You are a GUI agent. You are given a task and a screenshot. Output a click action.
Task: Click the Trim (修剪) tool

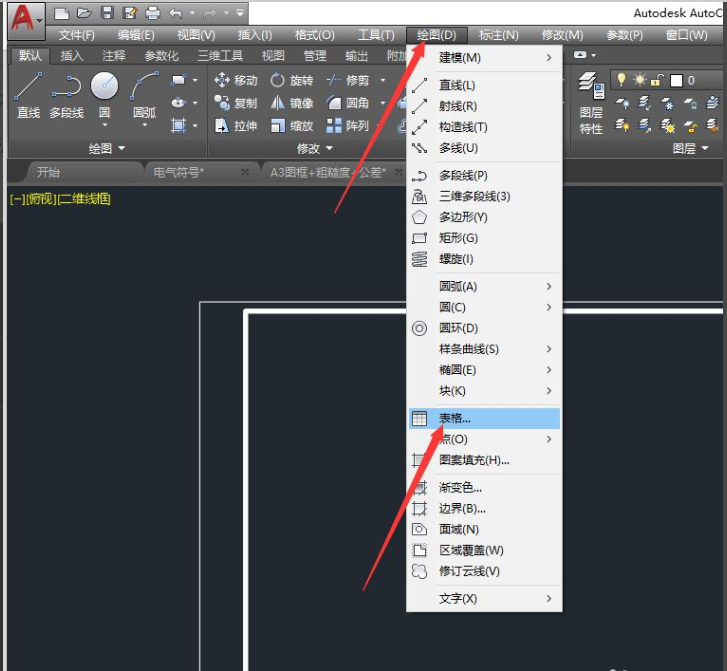coord(348,80)
